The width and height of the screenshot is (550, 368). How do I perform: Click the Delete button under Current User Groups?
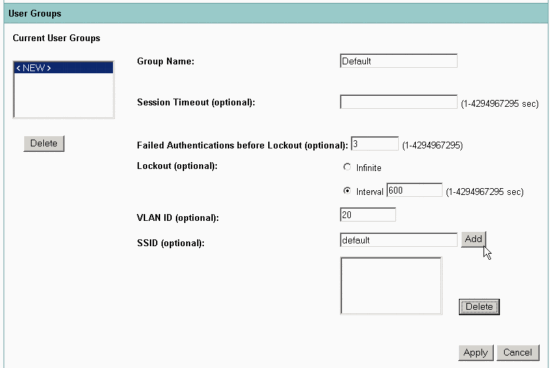coord(44,143)
